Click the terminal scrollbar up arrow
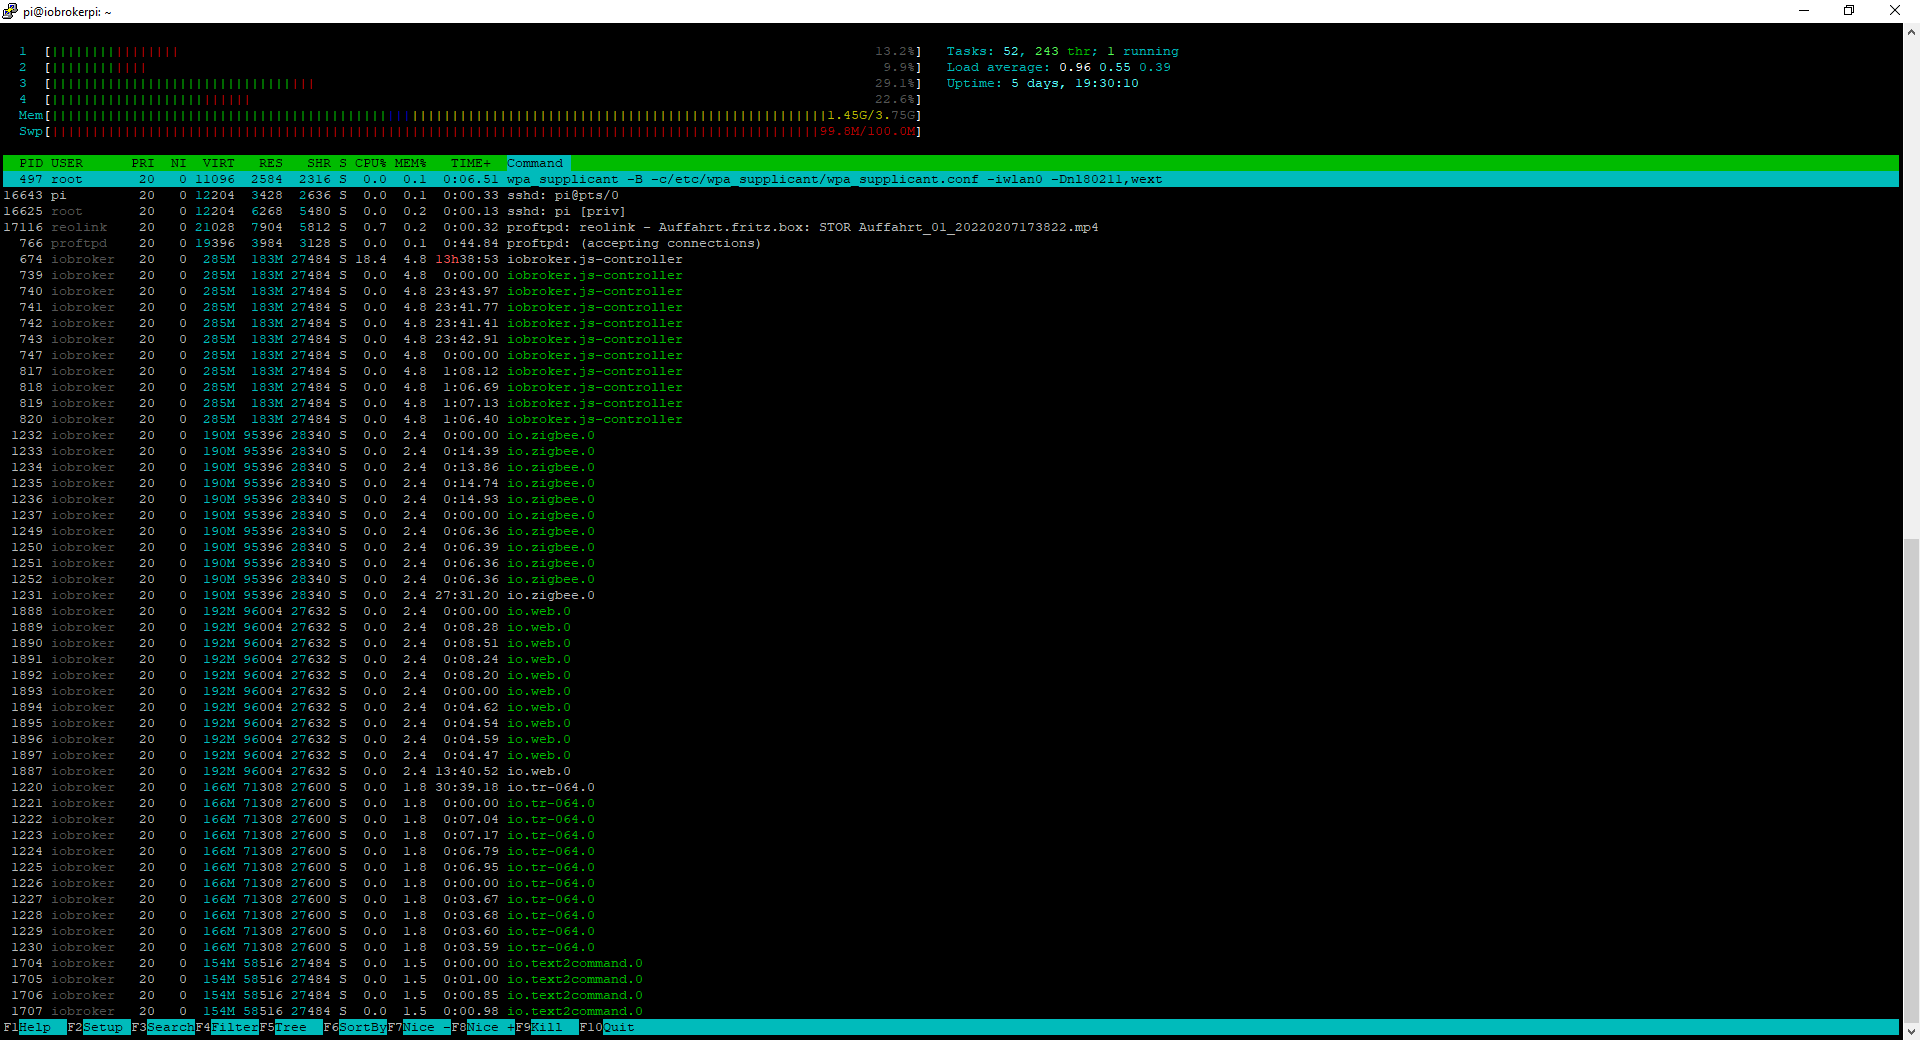The image size is (1920, 1040). pos(1911,32)
